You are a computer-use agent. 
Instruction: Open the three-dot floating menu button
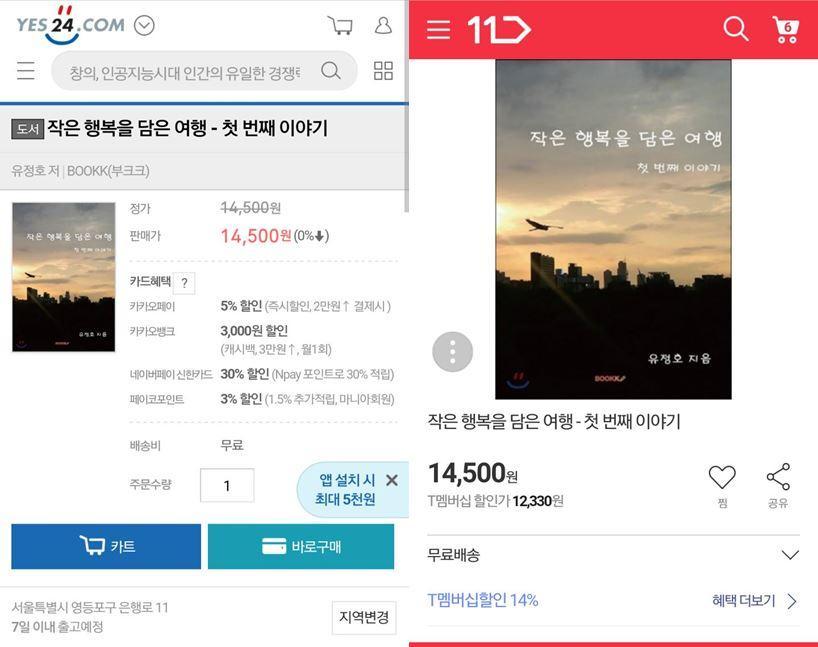(x=452, y=352)
